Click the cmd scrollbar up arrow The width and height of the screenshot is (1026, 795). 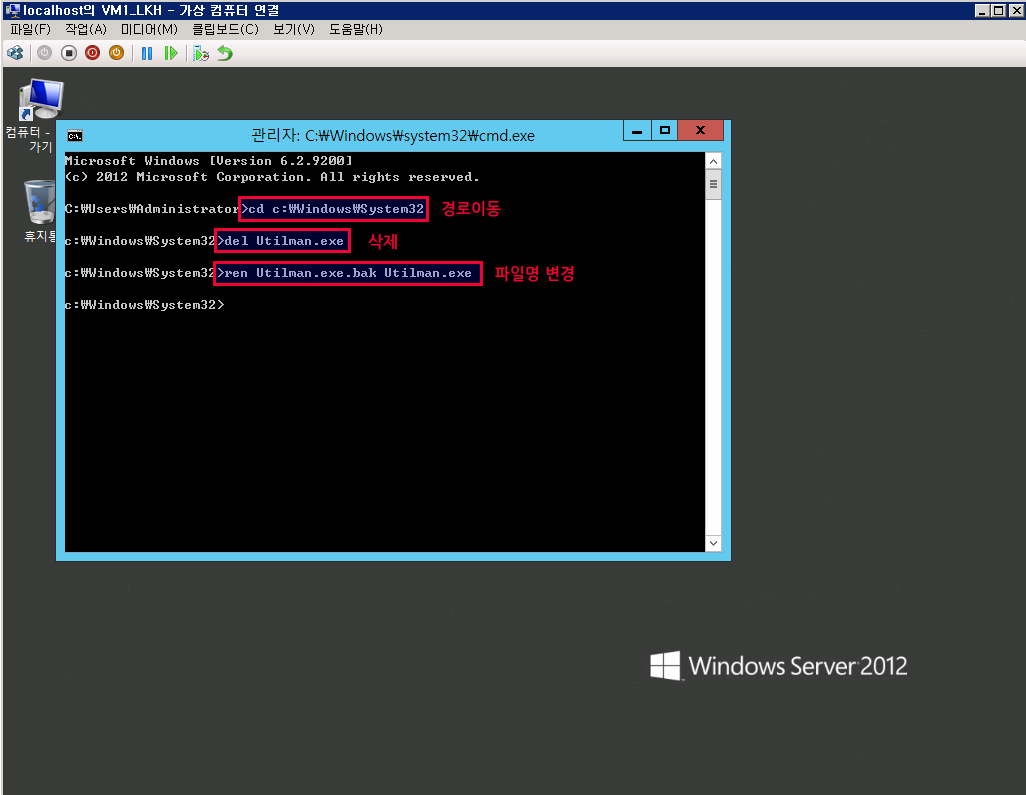point(713,161)
